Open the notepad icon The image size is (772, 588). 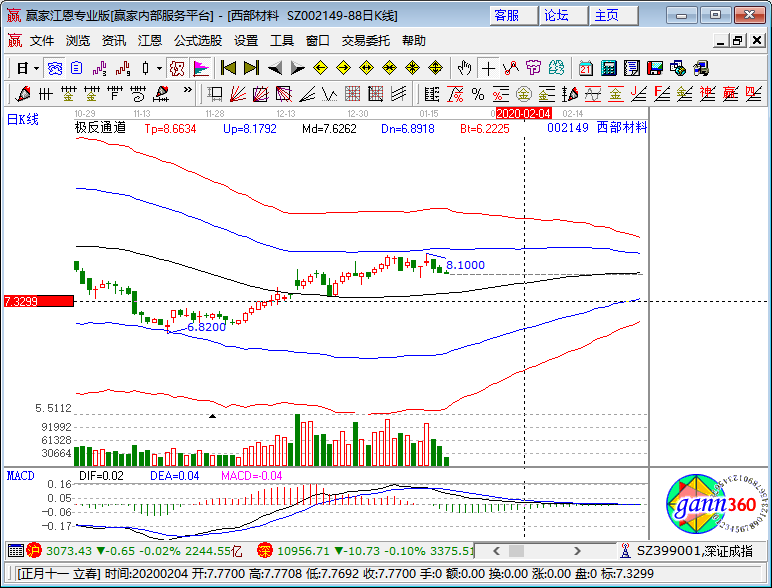(x=632, y=68)
